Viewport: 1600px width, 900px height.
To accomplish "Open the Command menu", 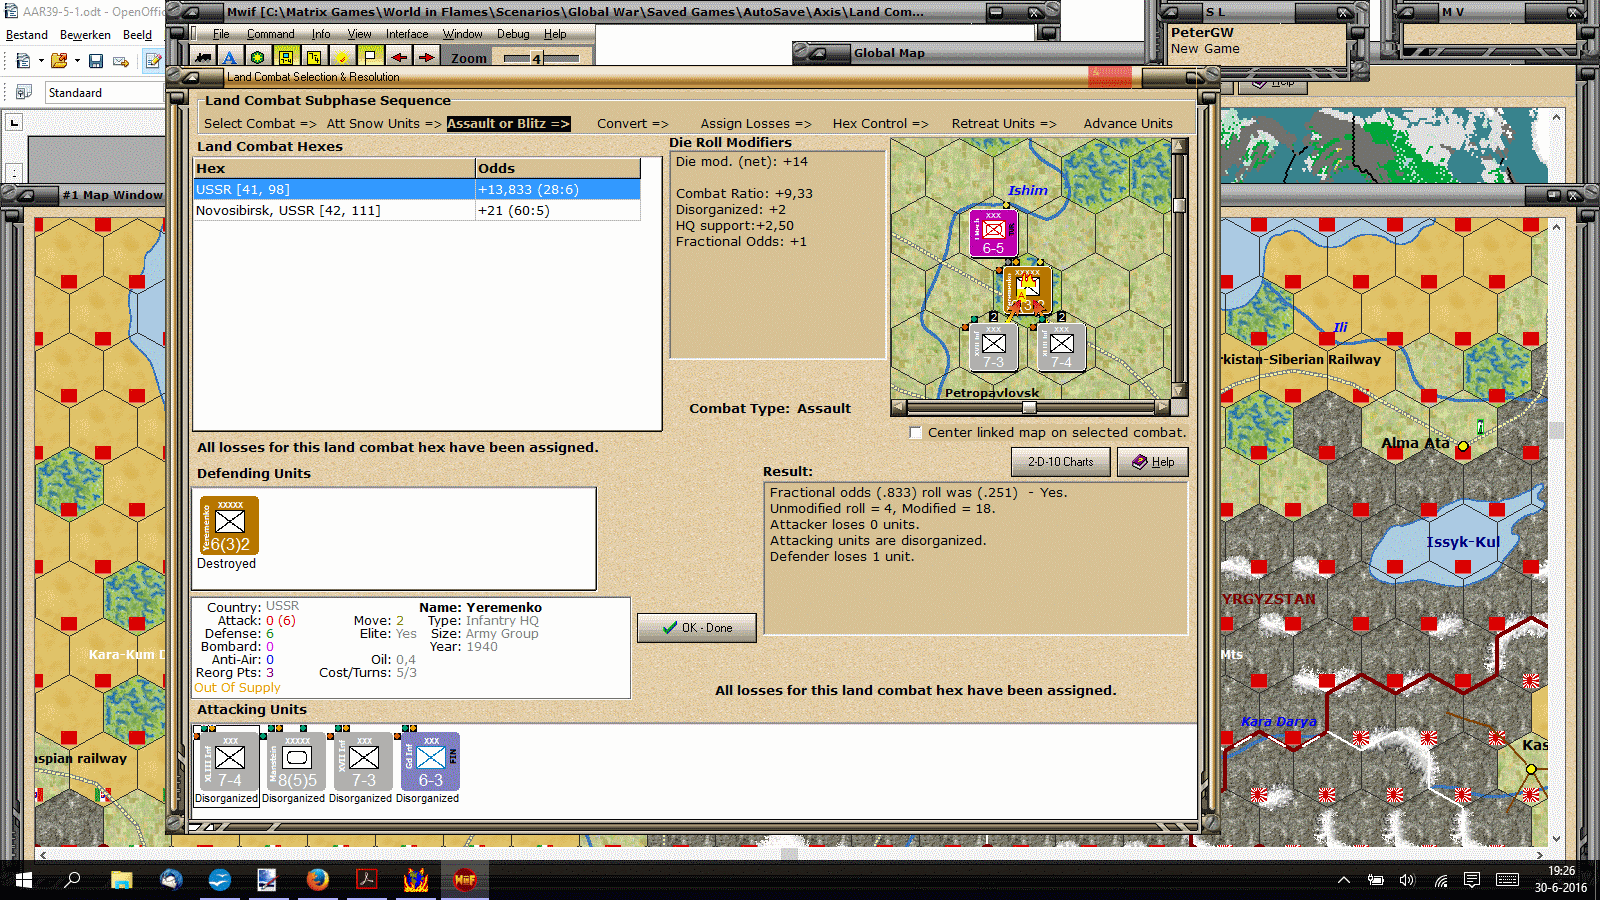I will point(270,34).
